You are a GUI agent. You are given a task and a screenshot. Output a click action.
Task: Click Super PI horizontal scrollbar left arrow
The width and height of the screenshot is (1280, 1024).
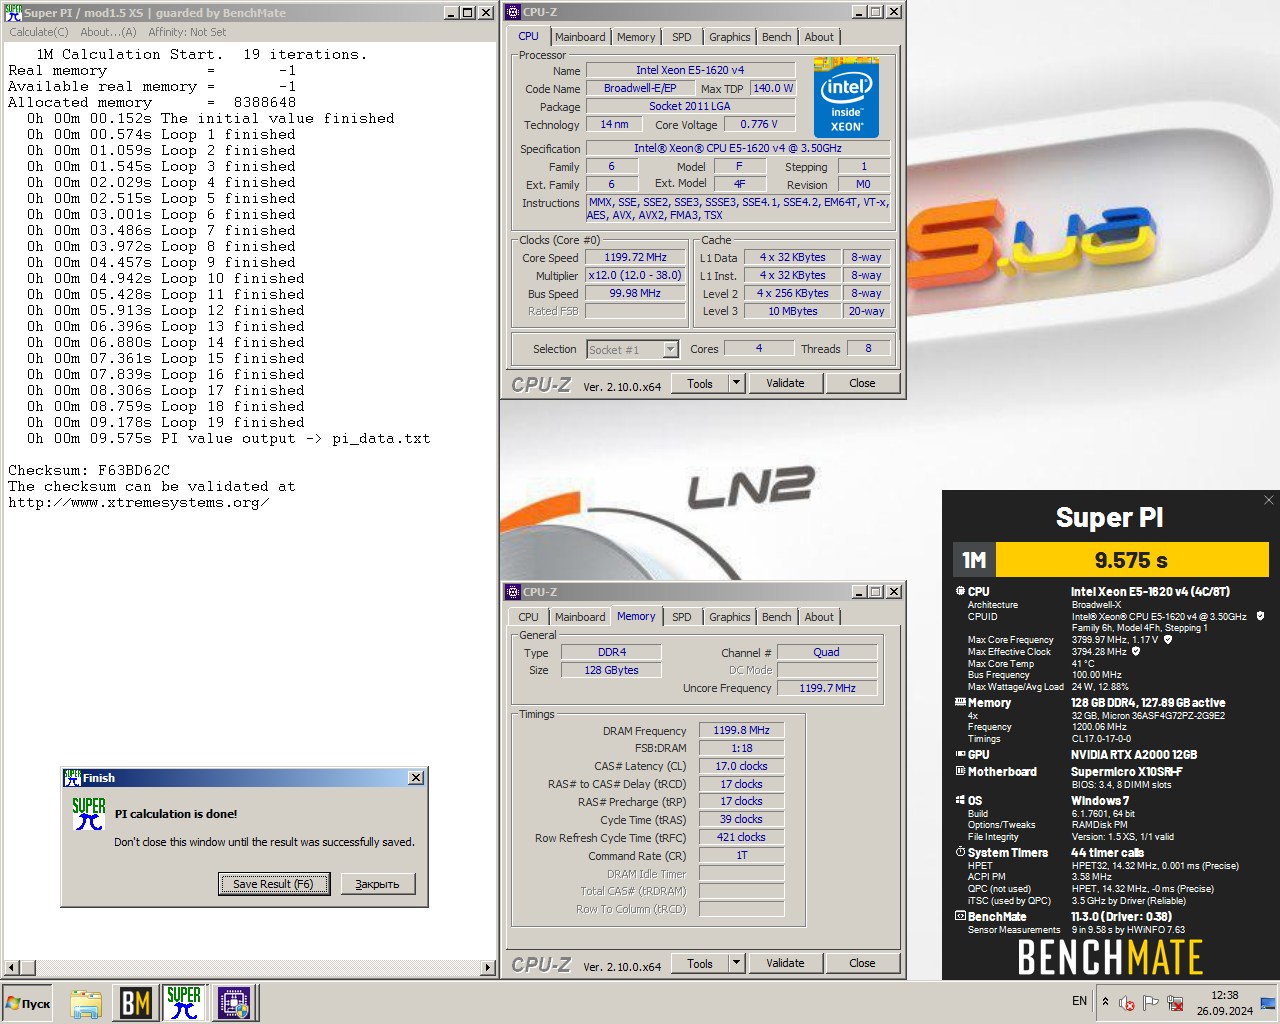click(12, 967)
